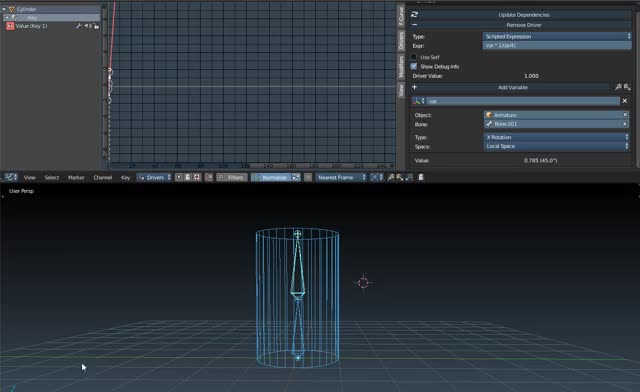Viewport: 640px width, 392px height.
Task: Collapse the Cylinder channel group
Action: click(4, 9)
